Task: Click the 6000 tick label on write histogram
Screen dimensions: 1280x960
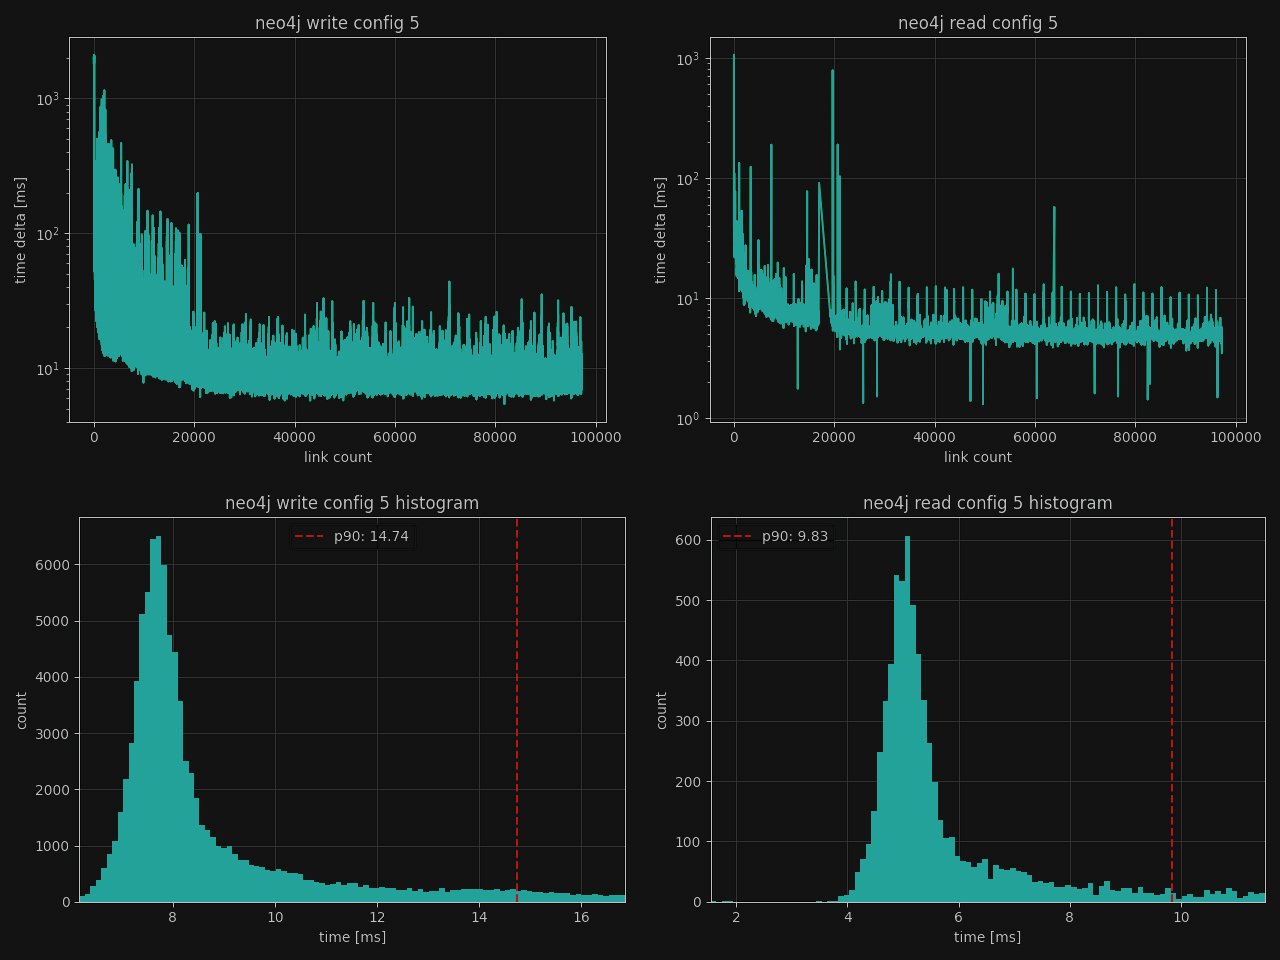Action: tap(53, 565)
